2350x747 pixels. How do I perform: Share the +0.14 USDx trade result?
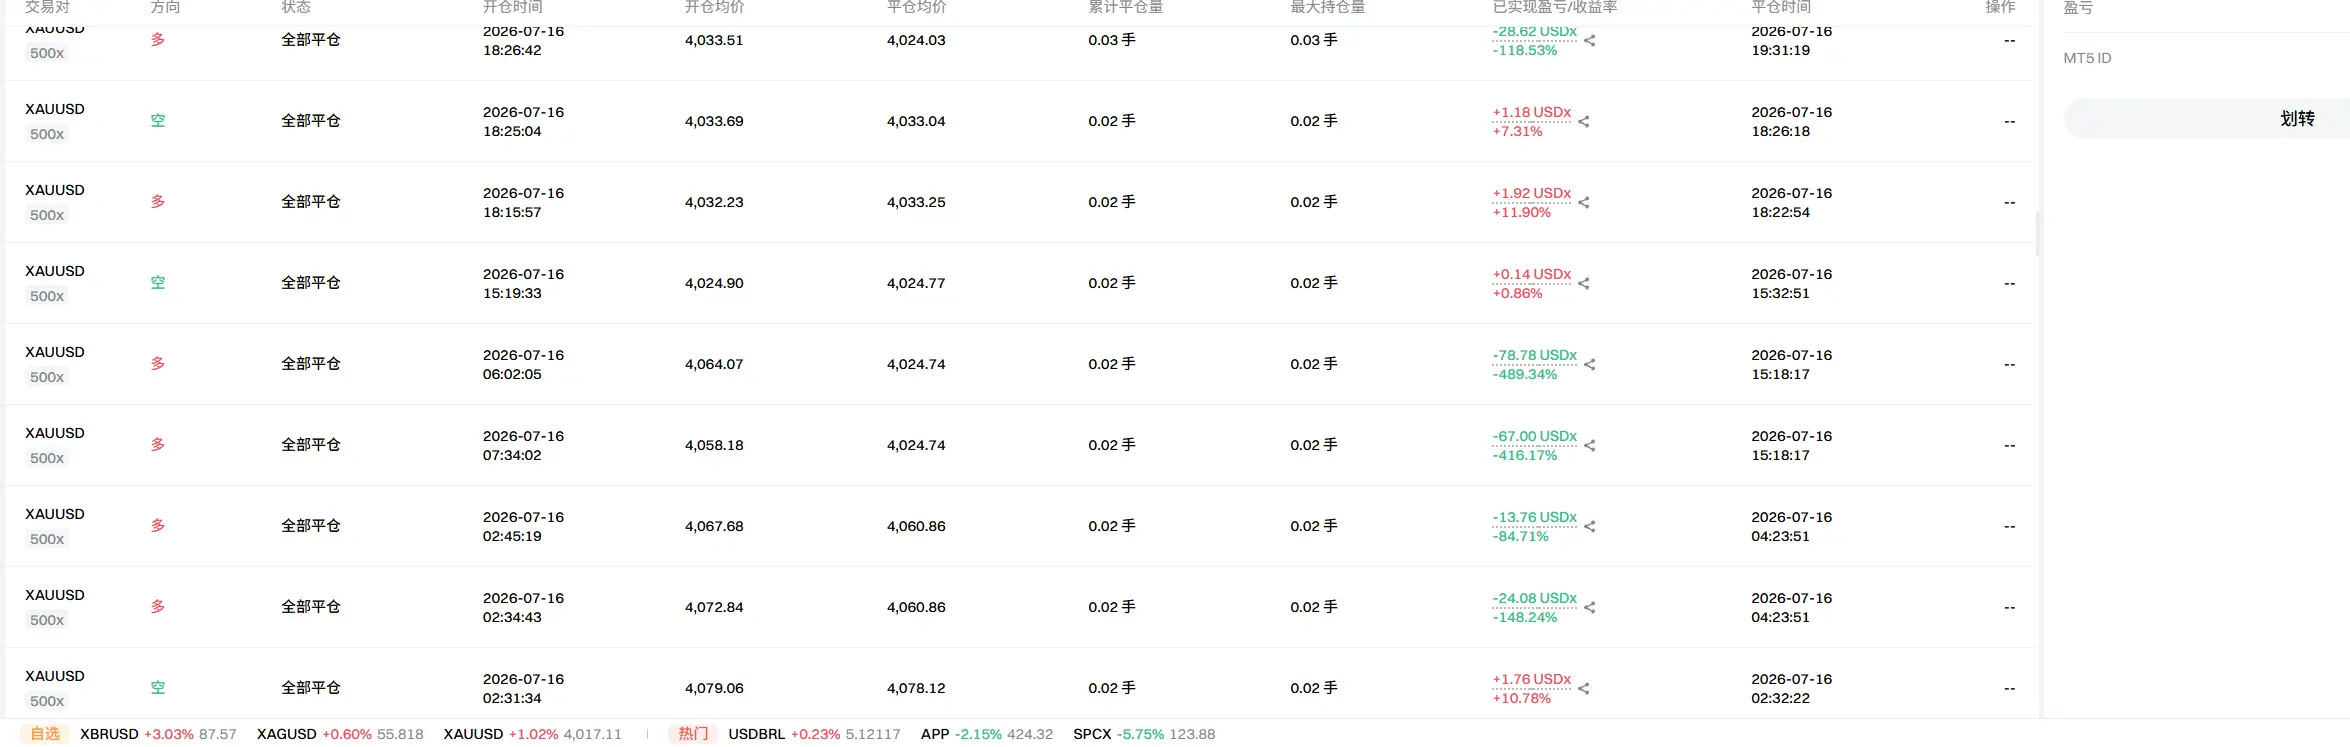pos(1584,284)
